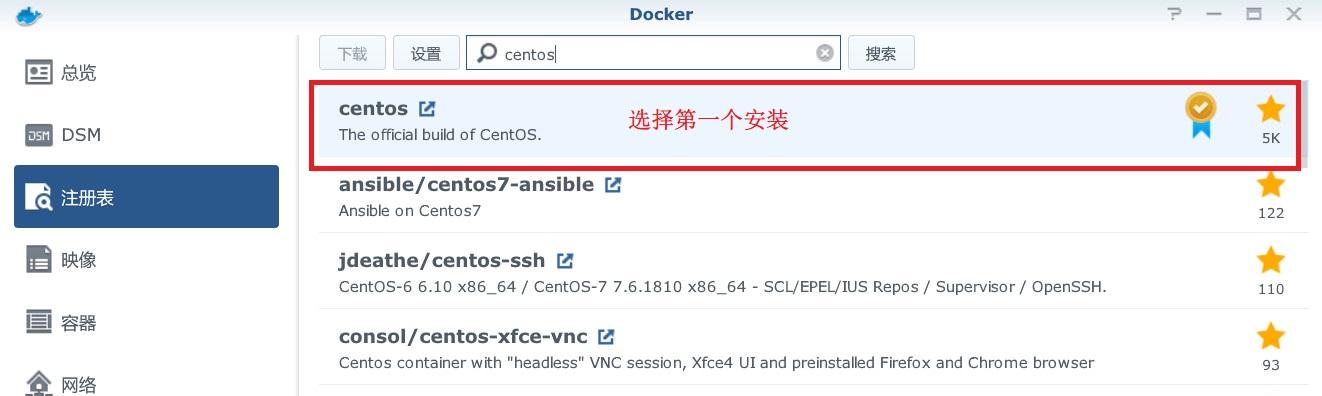
Task: Click the star icon for centos image
Action: (x=1271, y=110)
